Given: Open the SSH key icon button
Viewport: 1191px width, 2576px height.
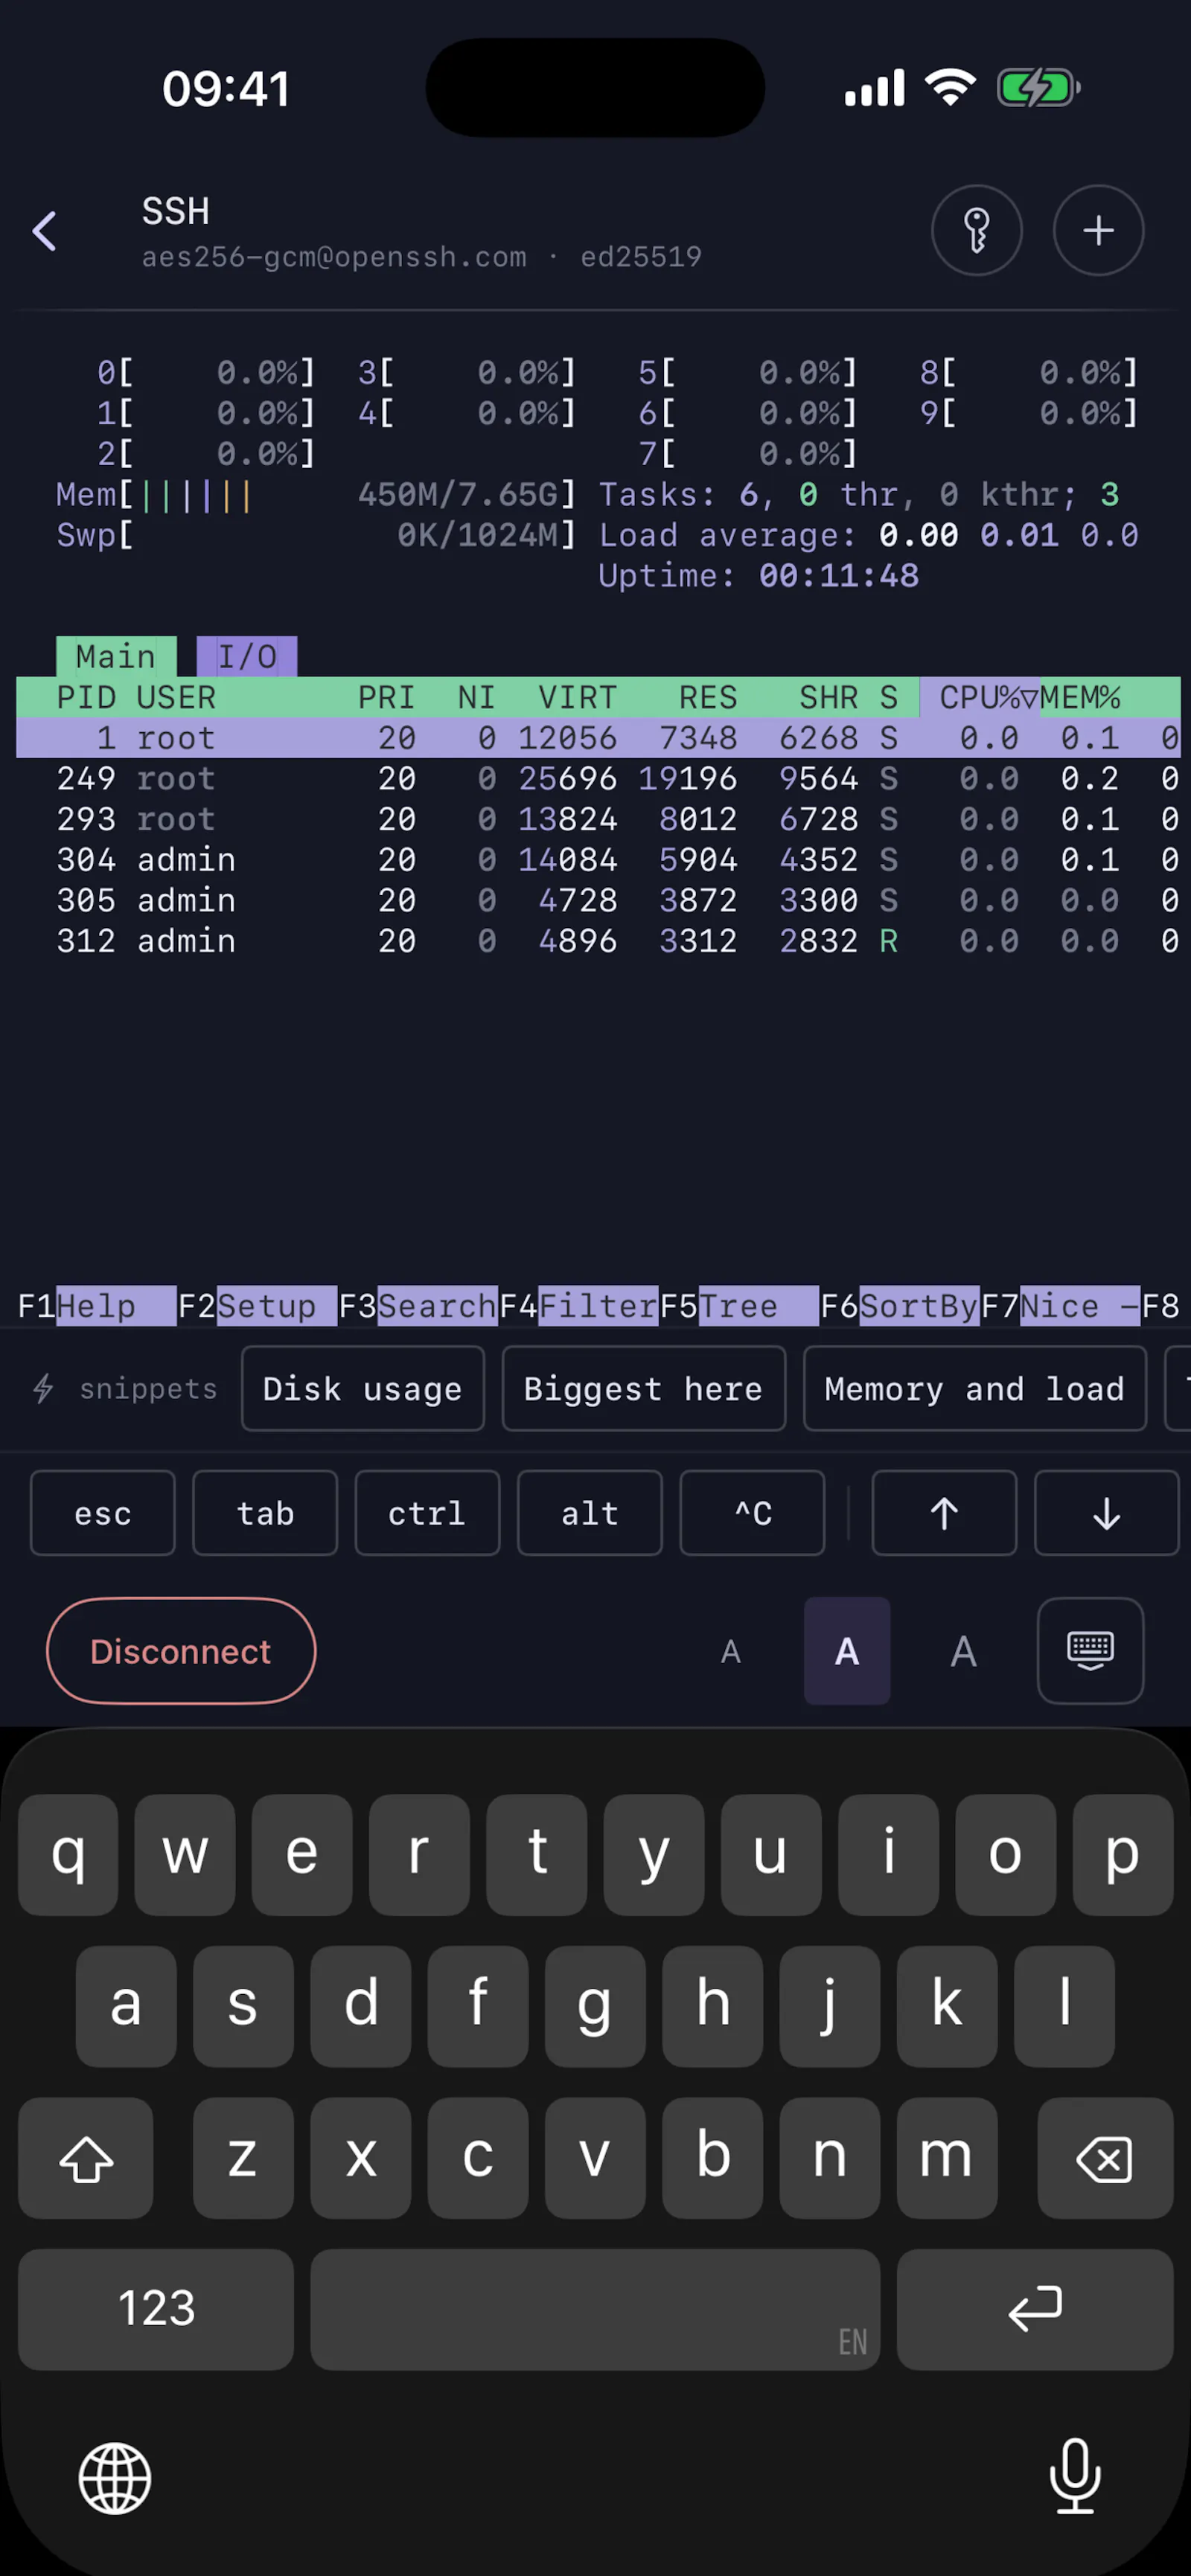Looking at the screenshot, I should point(976,231).
